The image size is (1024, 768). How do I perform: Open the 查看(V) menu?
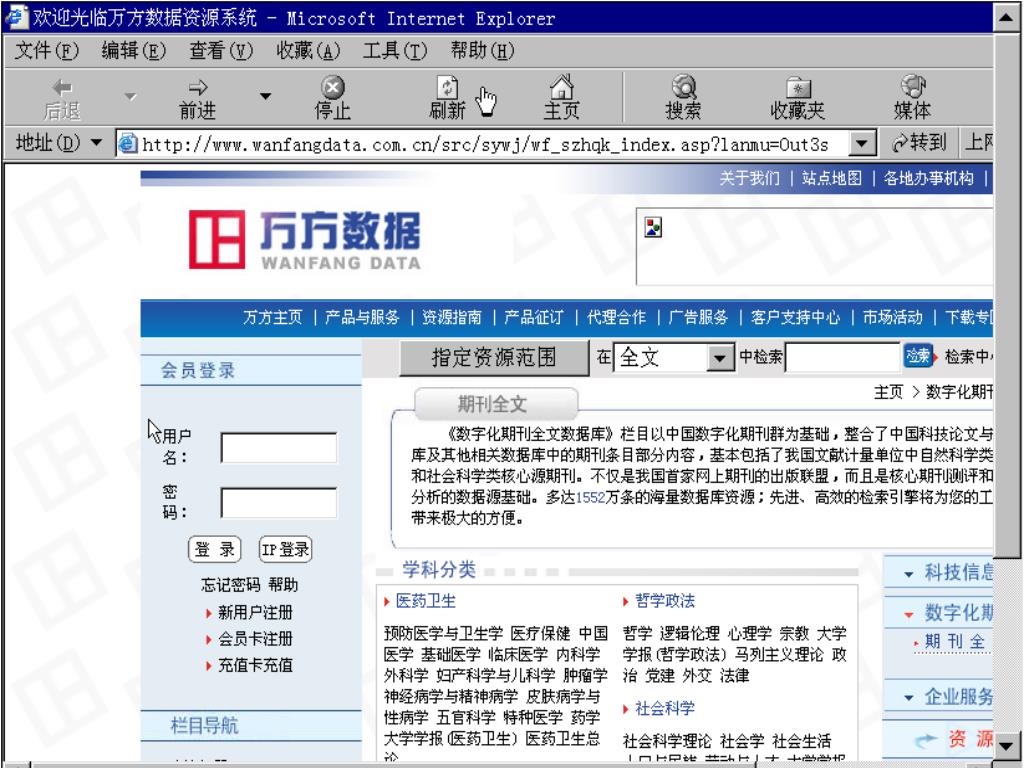(221, 50)
